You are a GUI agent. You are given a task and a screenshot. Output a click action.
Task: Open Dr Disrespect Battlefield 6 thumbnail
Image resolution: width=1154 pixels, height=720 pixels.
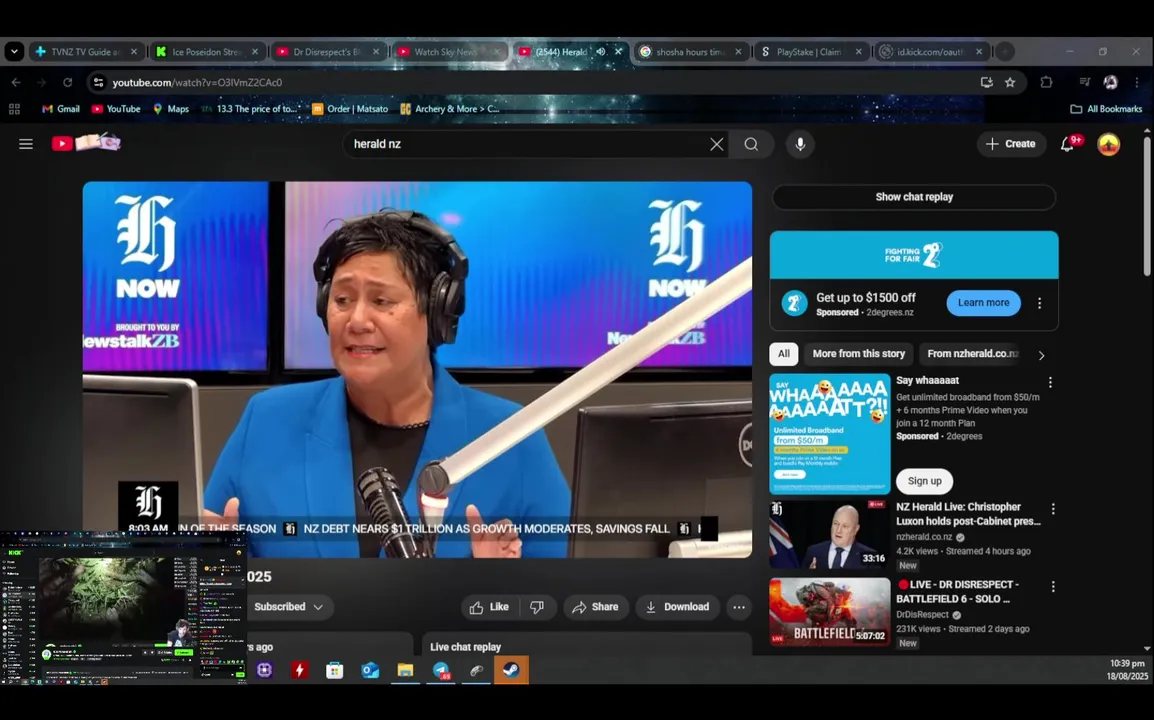pyautogui.click(x=829, y=612)
